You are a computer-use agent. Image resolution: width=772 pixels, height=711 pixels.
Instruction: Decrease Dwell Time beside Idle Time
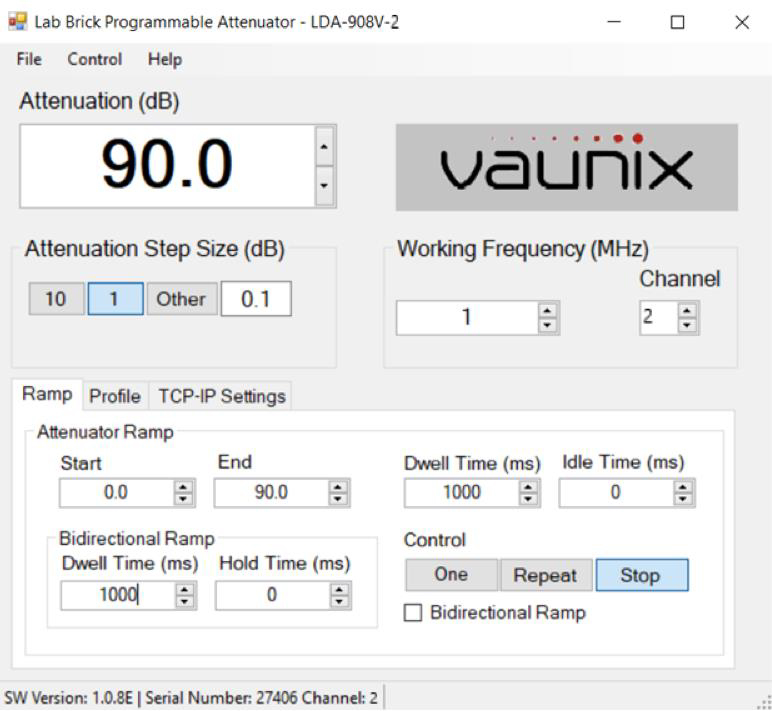(x=528, y=499)
